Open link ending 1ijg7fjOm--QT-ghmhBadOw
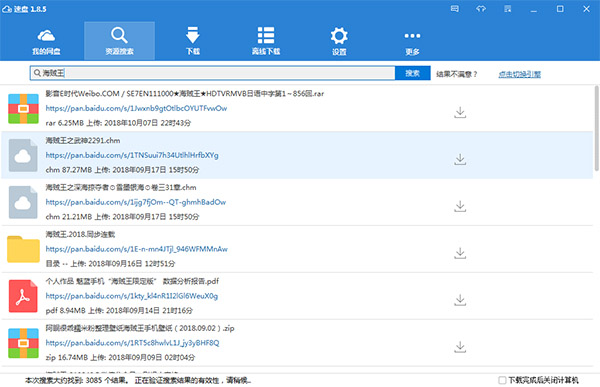 [135, 202]
